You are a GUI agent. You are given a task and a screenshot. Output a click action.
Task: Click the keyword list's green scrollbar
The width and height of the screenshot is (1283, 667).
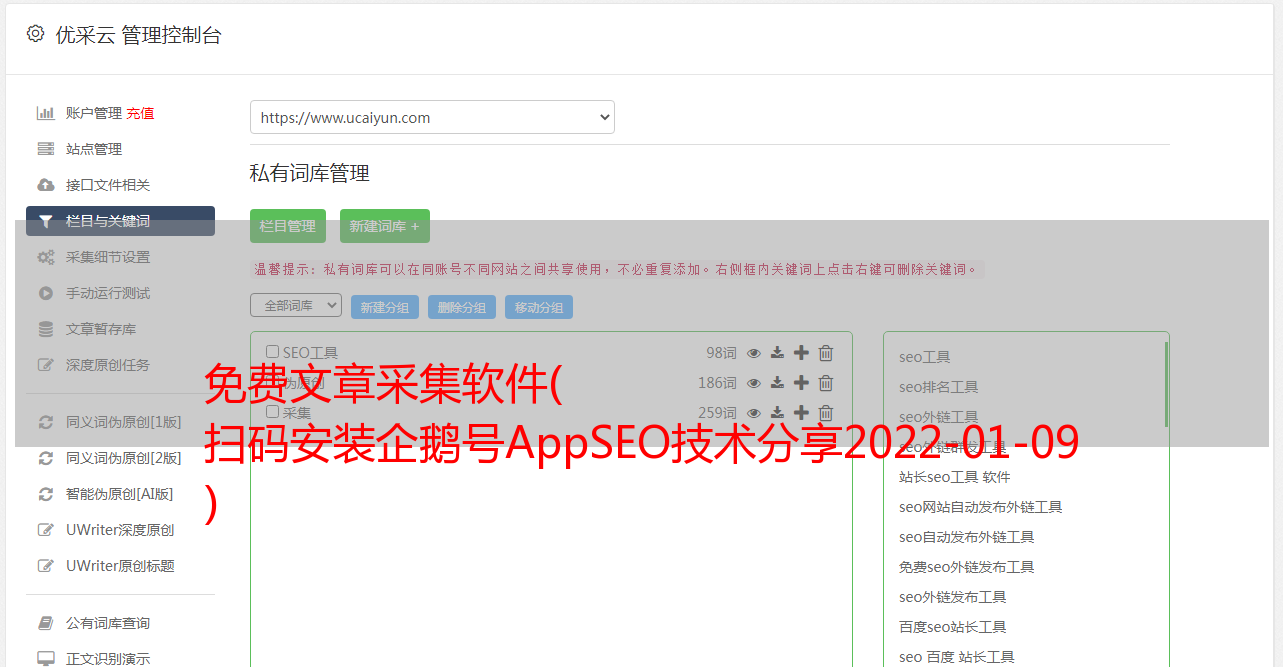1166,385
